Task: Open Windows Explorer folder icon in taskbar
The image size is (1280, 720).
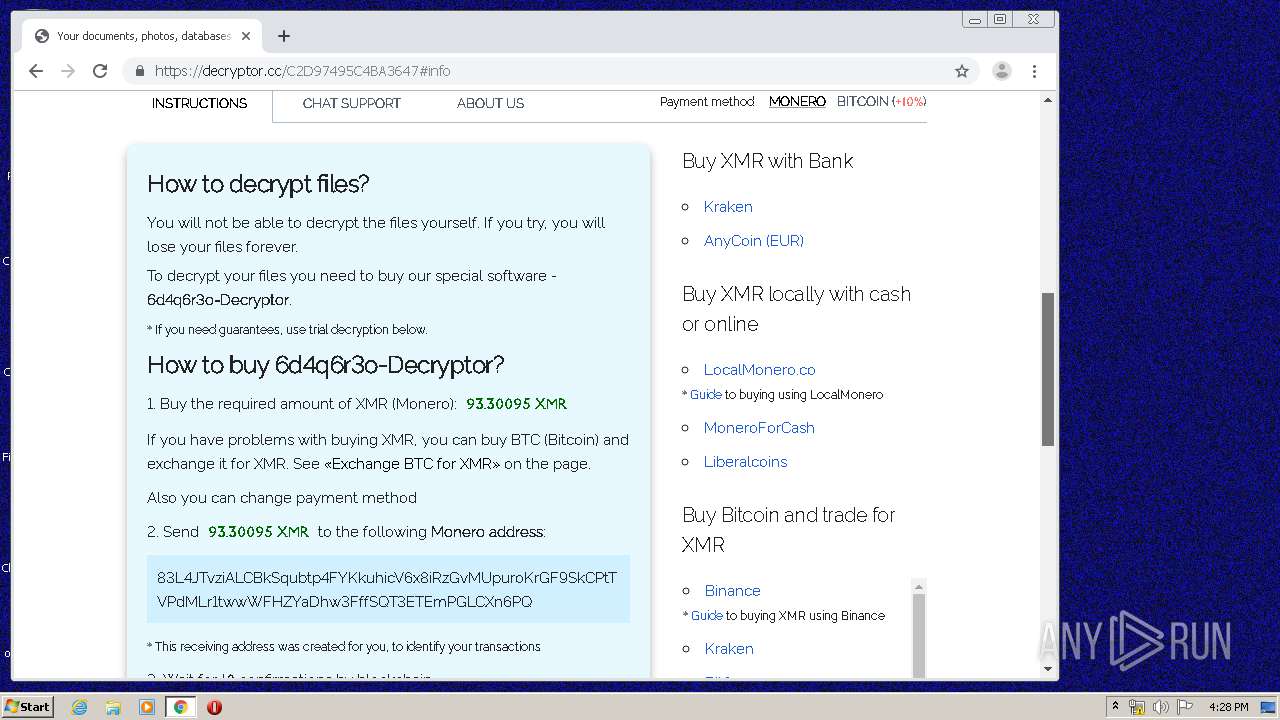Action: [x=113, y=707]
